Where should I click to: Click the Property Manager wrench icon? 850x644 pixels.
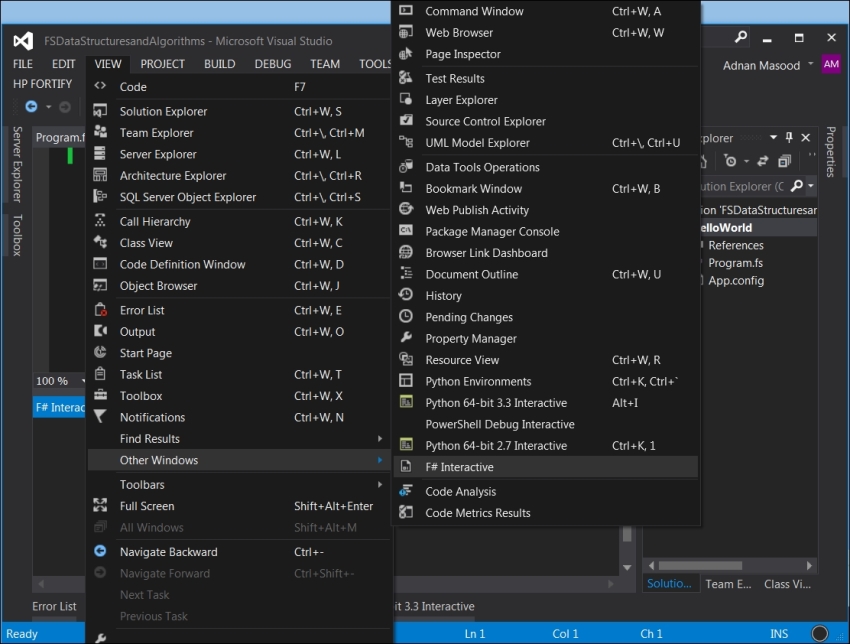[406, 338]
